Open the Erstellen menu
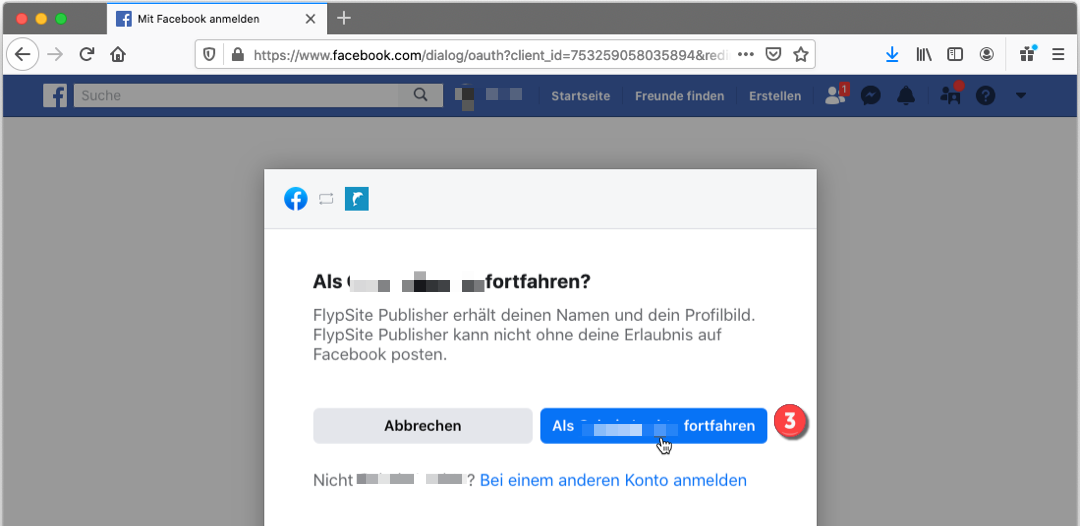1080x526 pixels. [775, 96]
